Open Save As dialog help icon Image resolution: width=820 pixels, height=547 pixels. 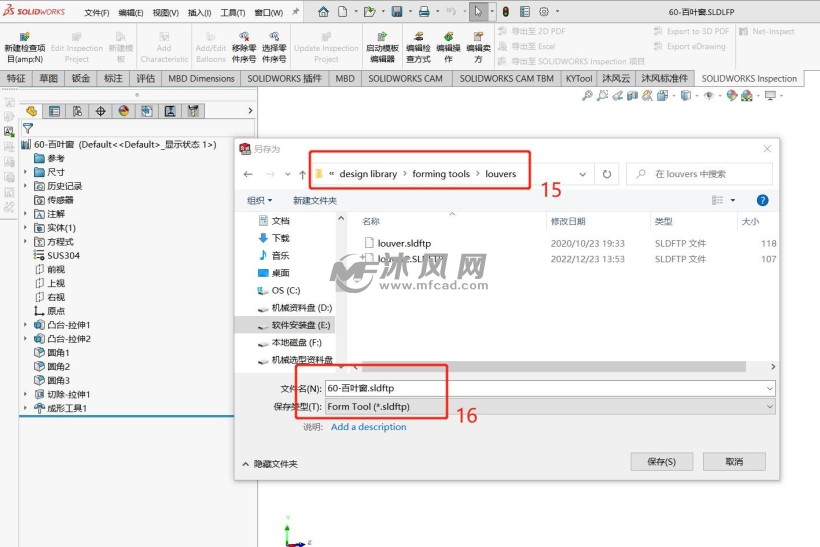[762, 200]
